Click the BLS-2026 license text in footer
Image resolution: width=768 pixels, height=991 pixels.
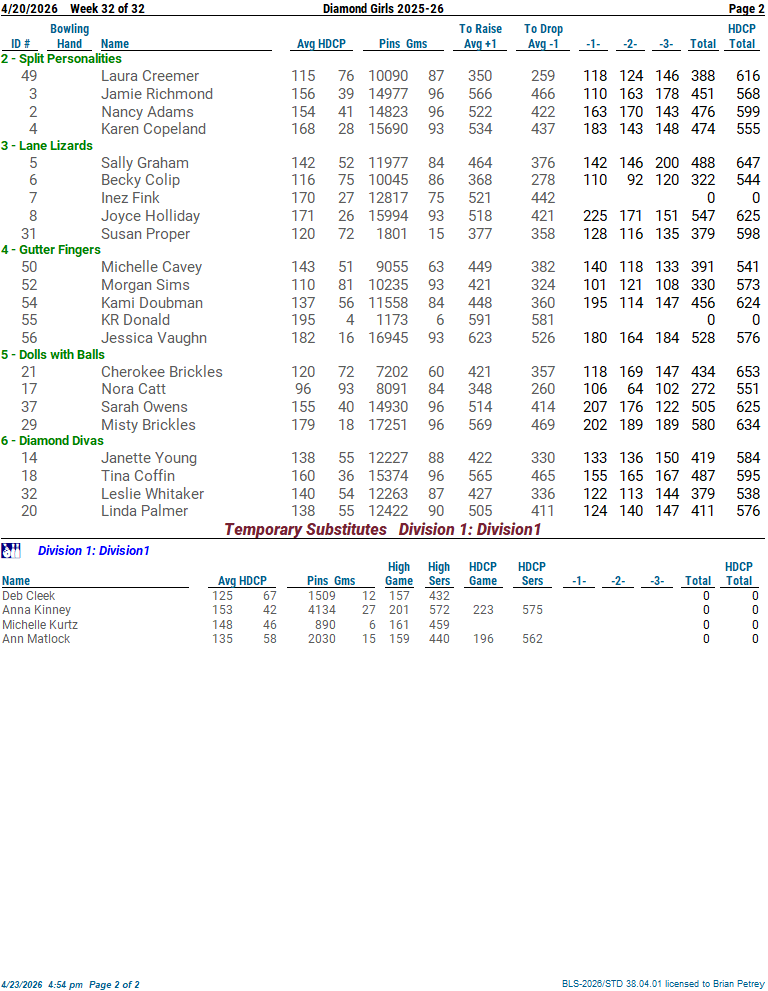pos(662,984)
